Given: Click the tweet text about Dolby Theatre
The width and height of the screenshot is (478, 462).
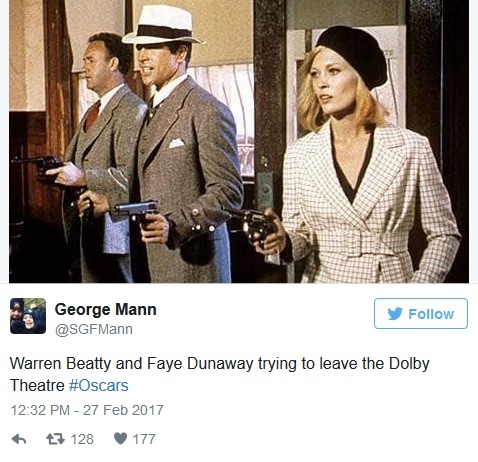Looking at the screenshot, I should (x=219, y=374).
